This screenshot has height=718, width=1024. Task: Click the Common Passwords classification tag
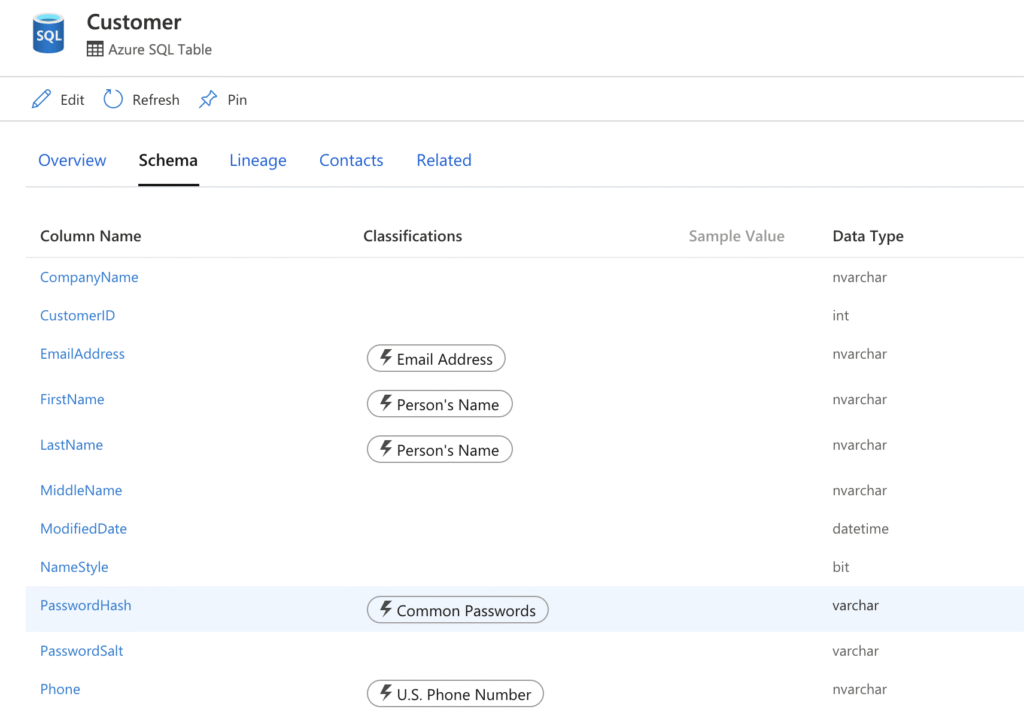pos(458,610)
